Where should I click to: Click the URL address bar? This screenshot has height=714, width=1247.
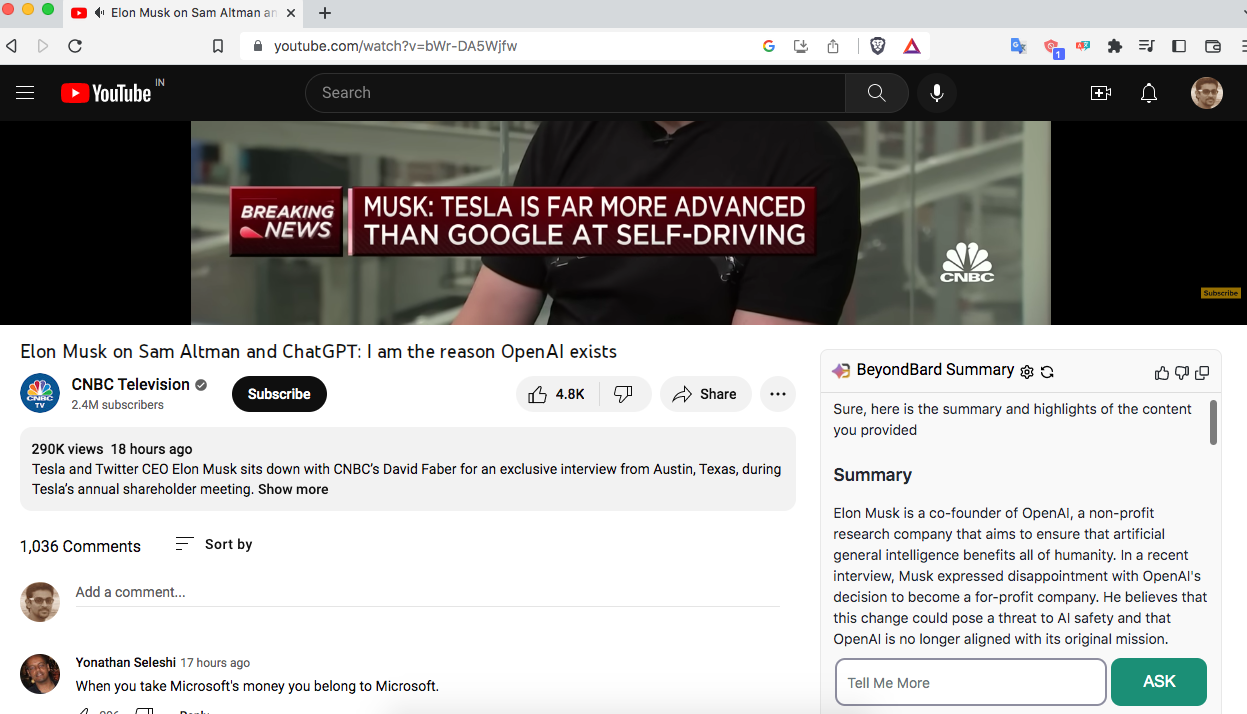pyautogui.click(x=500, y=46)
